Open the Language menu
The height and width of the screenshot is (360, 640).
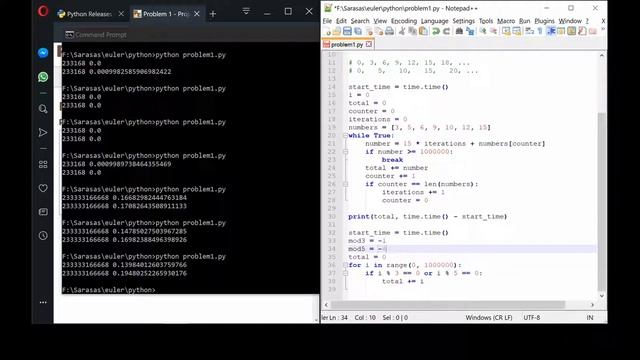pos(434,21)
